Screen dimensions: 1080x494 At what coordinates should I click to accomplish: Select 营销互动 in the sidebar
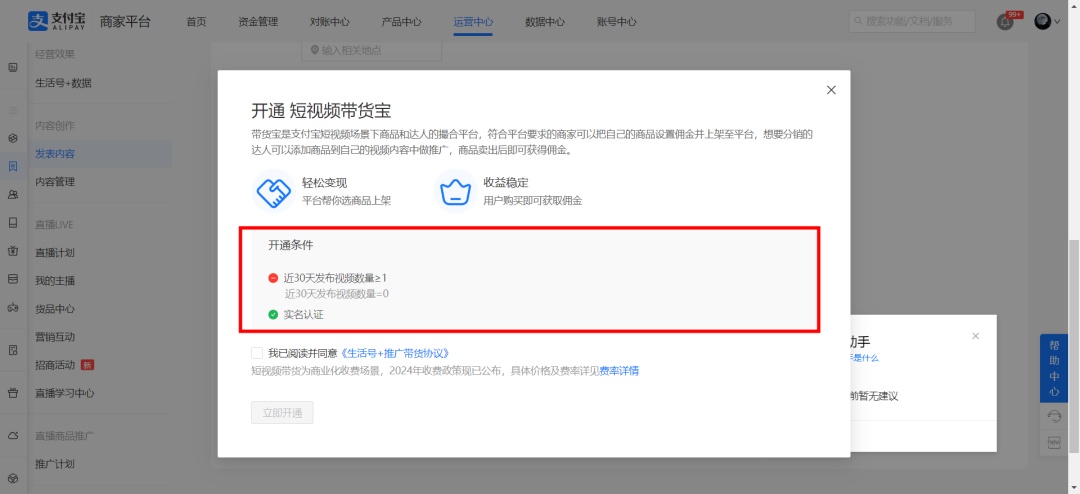click(55, 337)
